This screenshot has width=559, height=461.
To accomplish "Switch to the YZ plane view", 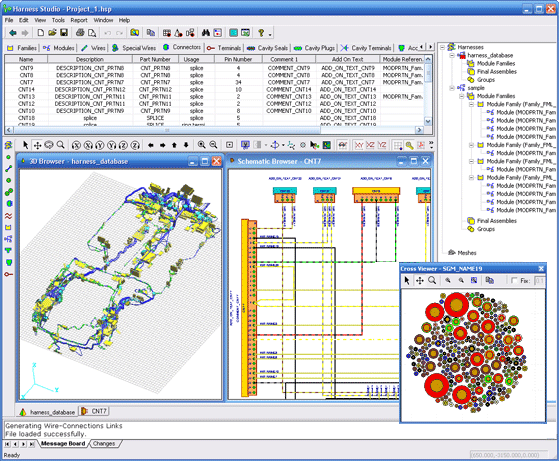I will pyautogui.click(x=382, y=145).
